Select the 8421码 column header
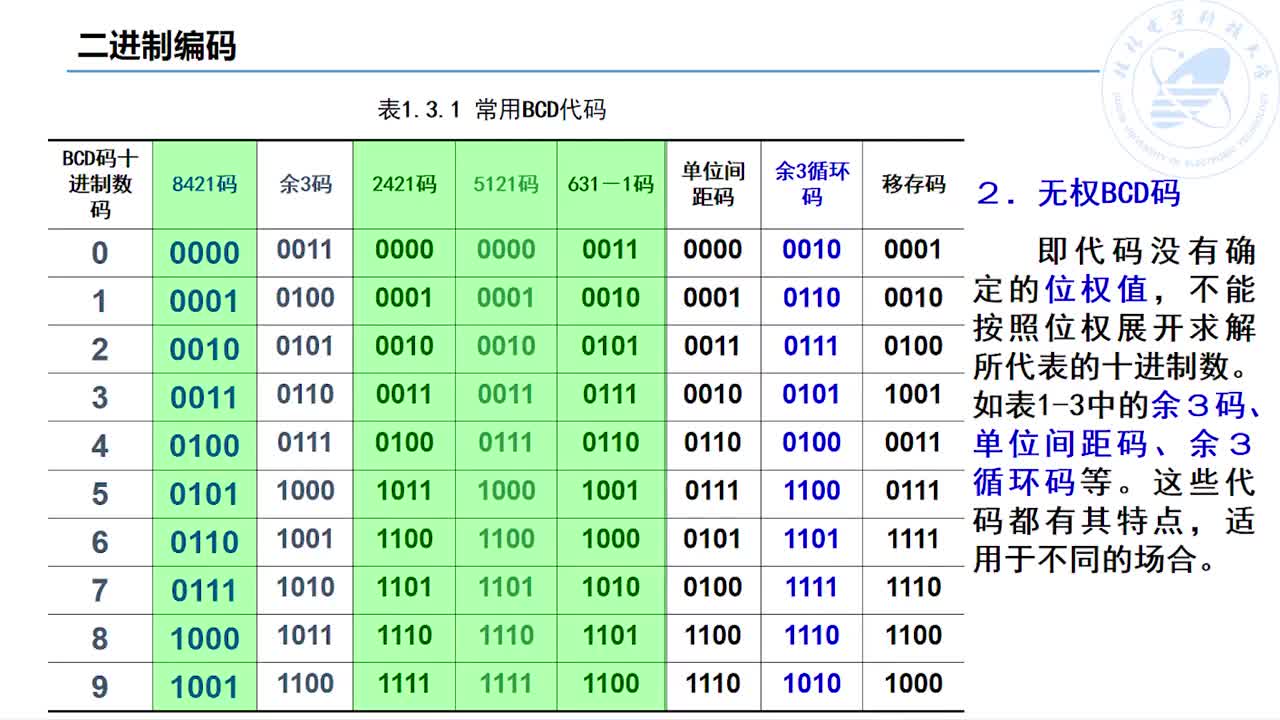The height and width of the screenshot is (720, 1280). [x=204, y=184]
